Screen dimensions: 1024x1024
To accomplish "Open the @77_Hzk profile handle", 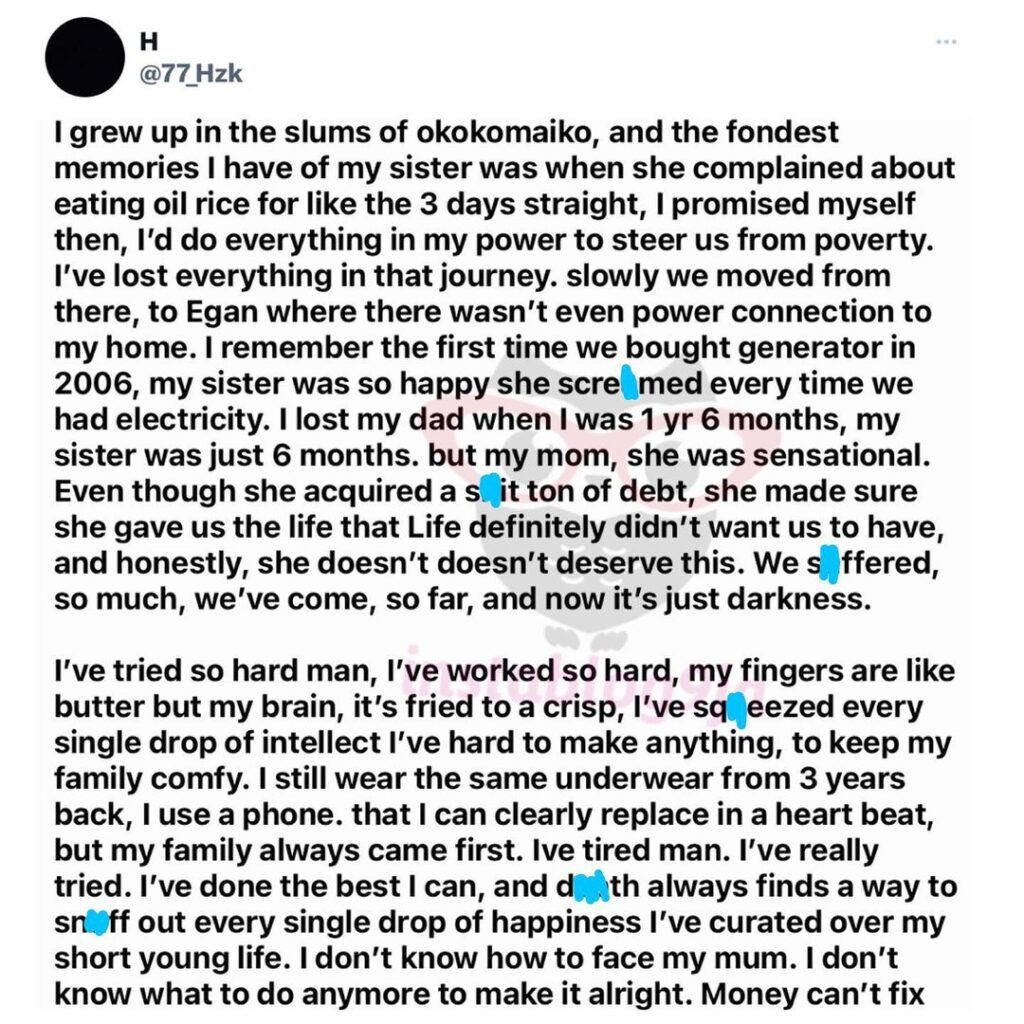I will [x=188, y=73].
